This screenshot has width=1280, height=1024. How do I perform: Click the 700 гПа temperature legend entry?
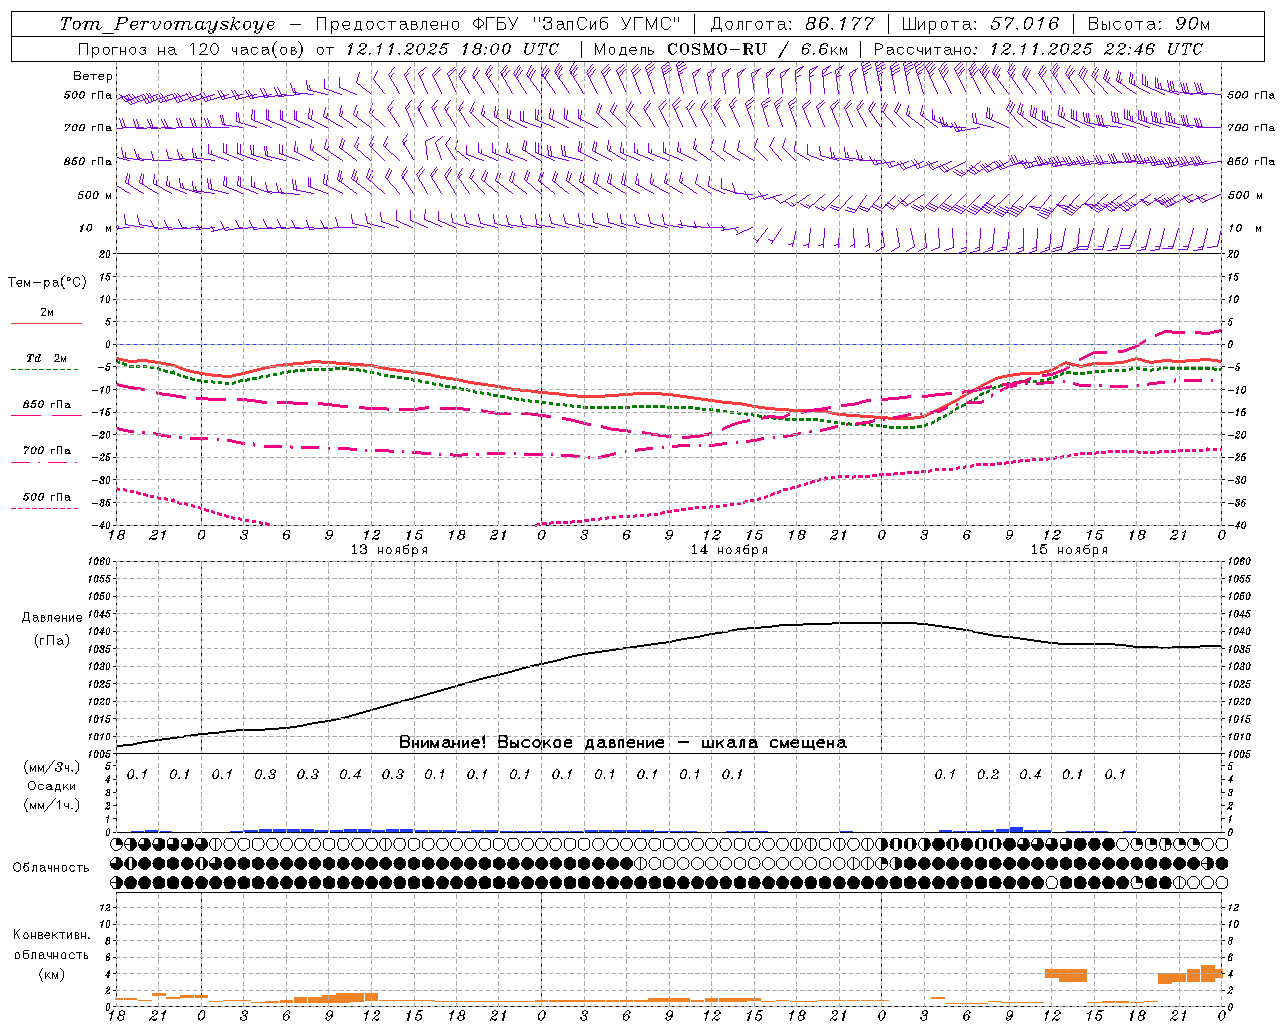point(46,451)
